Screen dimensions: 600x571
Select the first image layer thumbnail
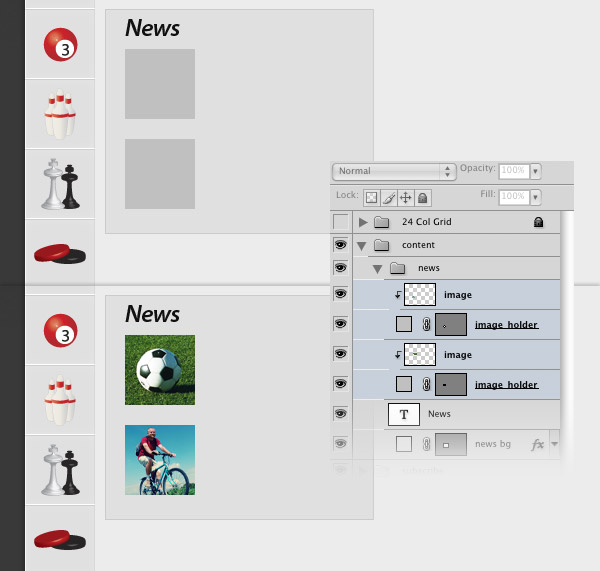click(420, 295)
